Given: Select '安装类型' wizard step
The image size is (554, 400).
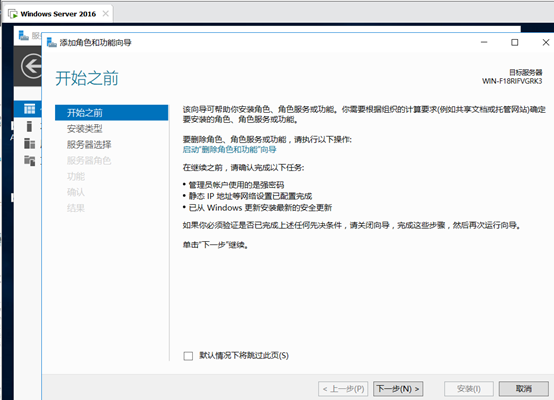Looking at the screenshot, I should tap(84, 129).
